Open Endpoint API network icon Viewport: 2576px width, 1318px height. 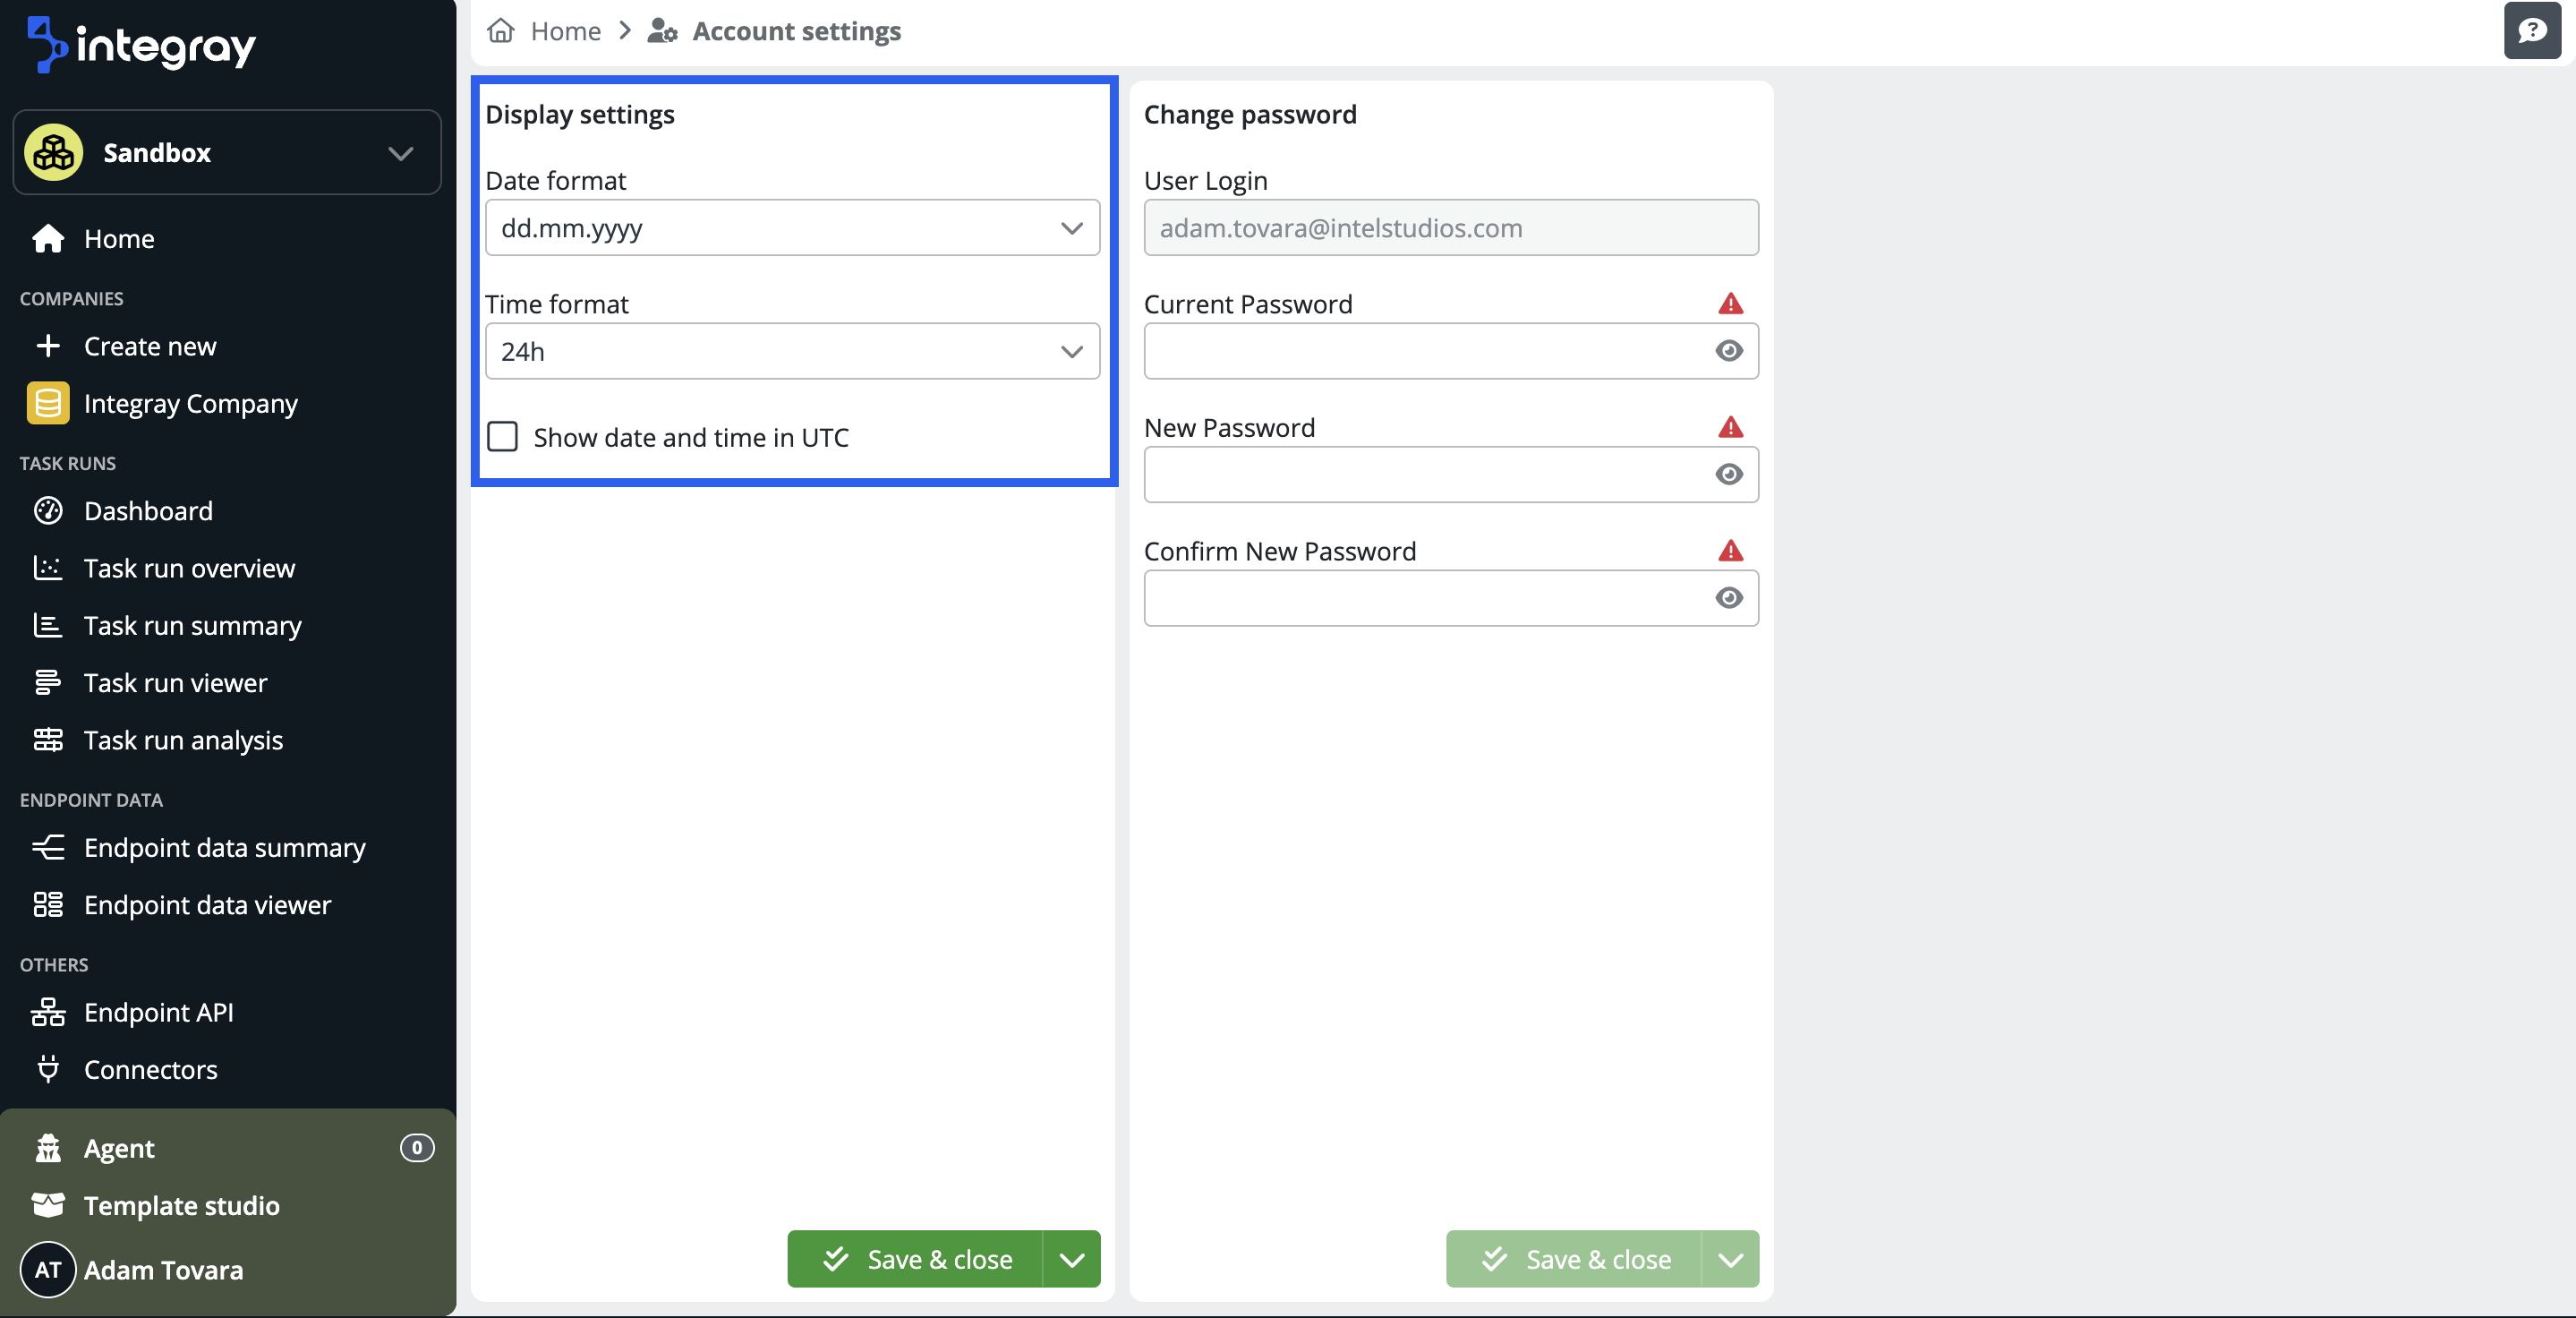pos(48,1012)
